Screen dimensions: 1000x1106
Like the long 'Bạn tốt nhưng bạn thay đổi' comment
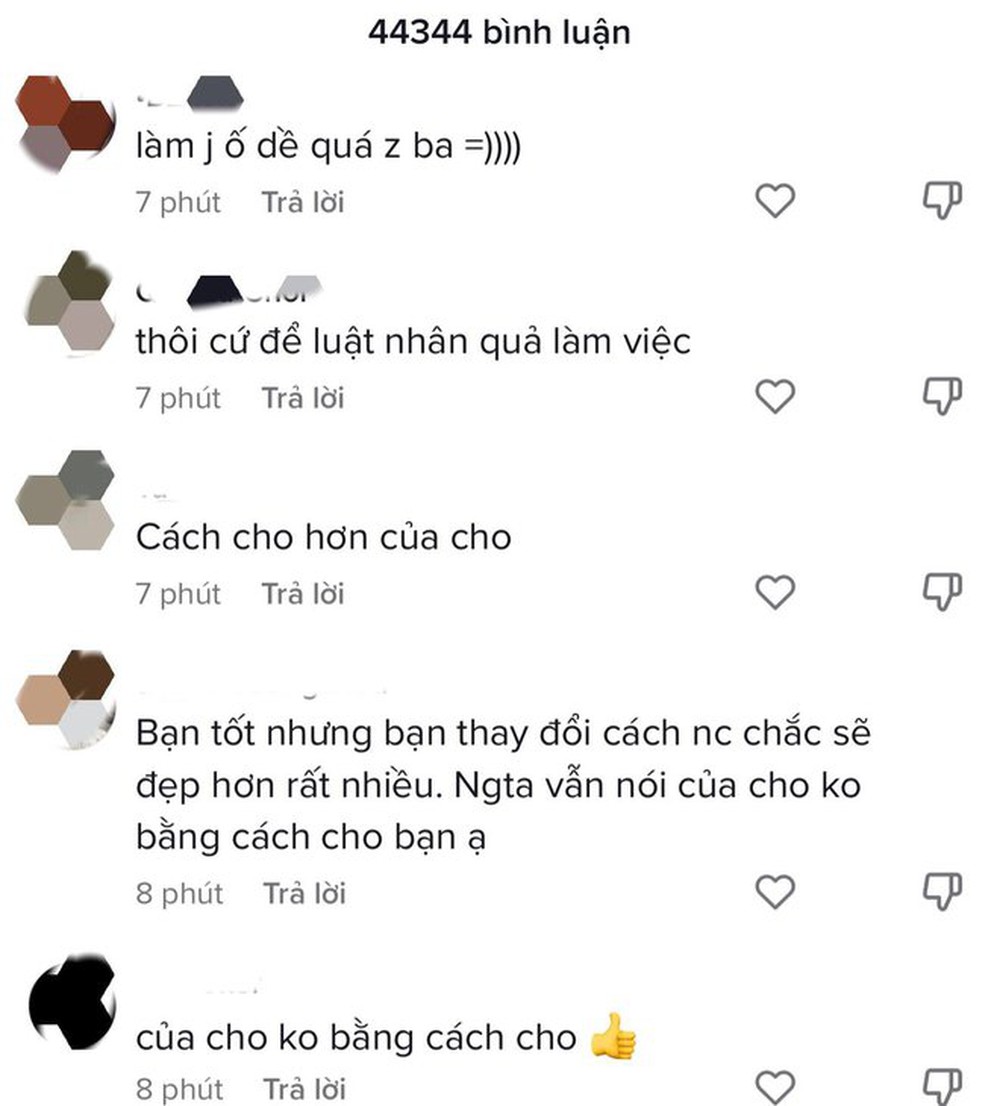[x=775, y=892]
